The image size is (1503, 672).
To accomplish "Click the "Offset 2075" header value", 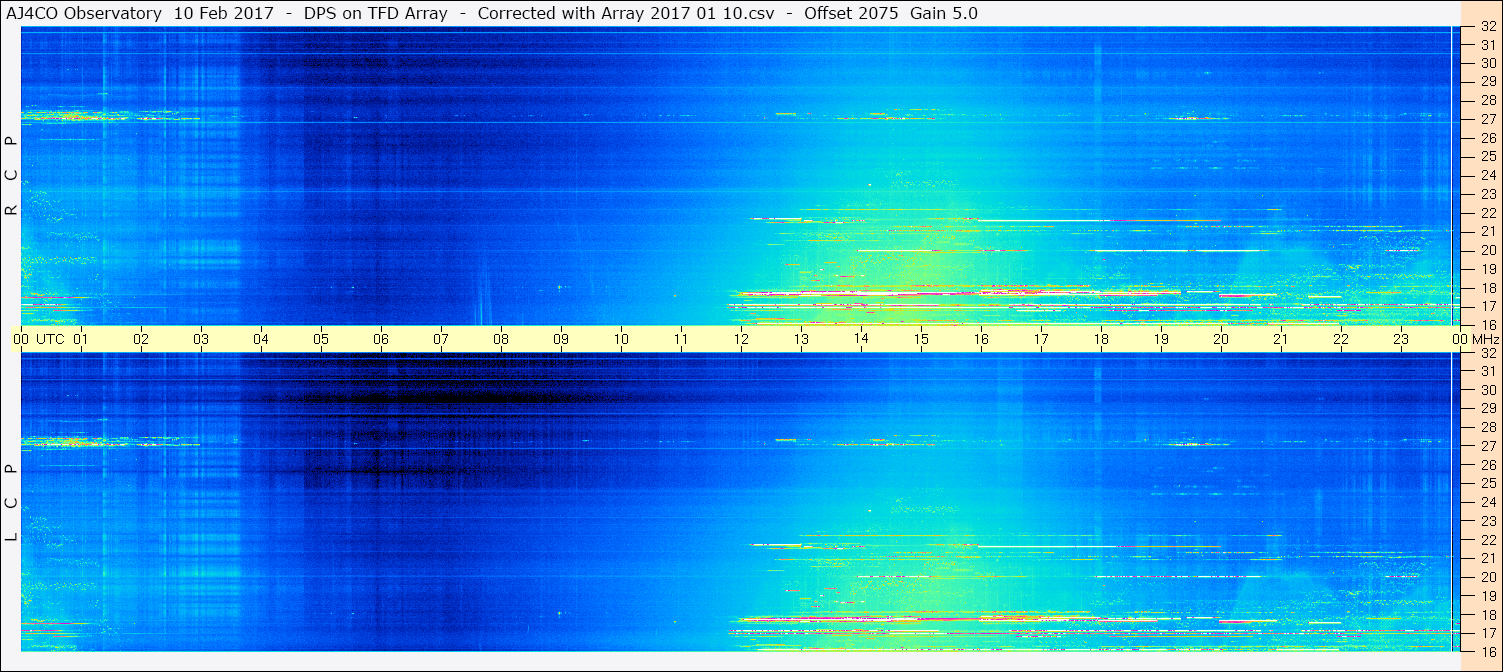I will (x=852, y=13).
